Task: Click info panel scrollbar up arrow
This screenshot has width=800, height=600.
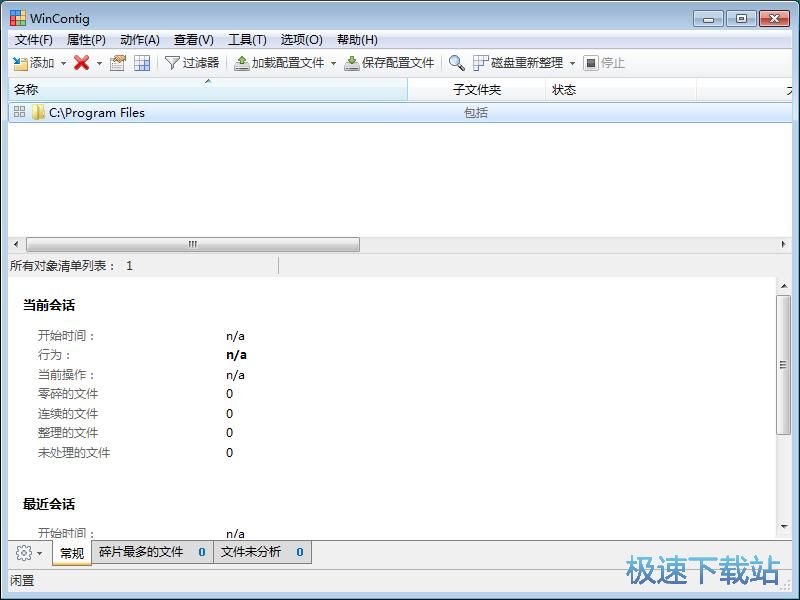Action: pos(783,286)
